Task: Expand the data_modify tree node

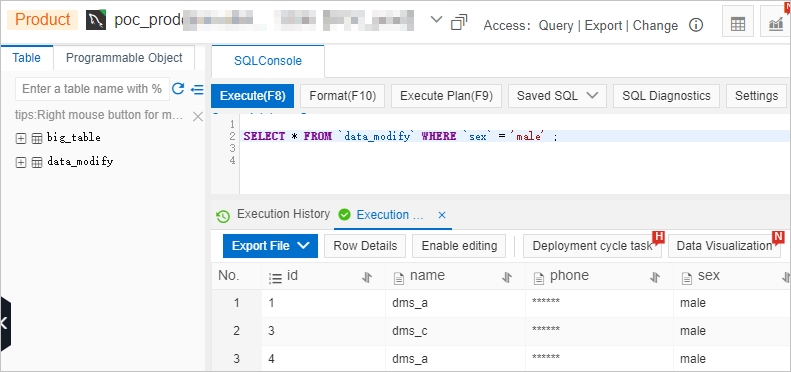Action: [21, 163]
